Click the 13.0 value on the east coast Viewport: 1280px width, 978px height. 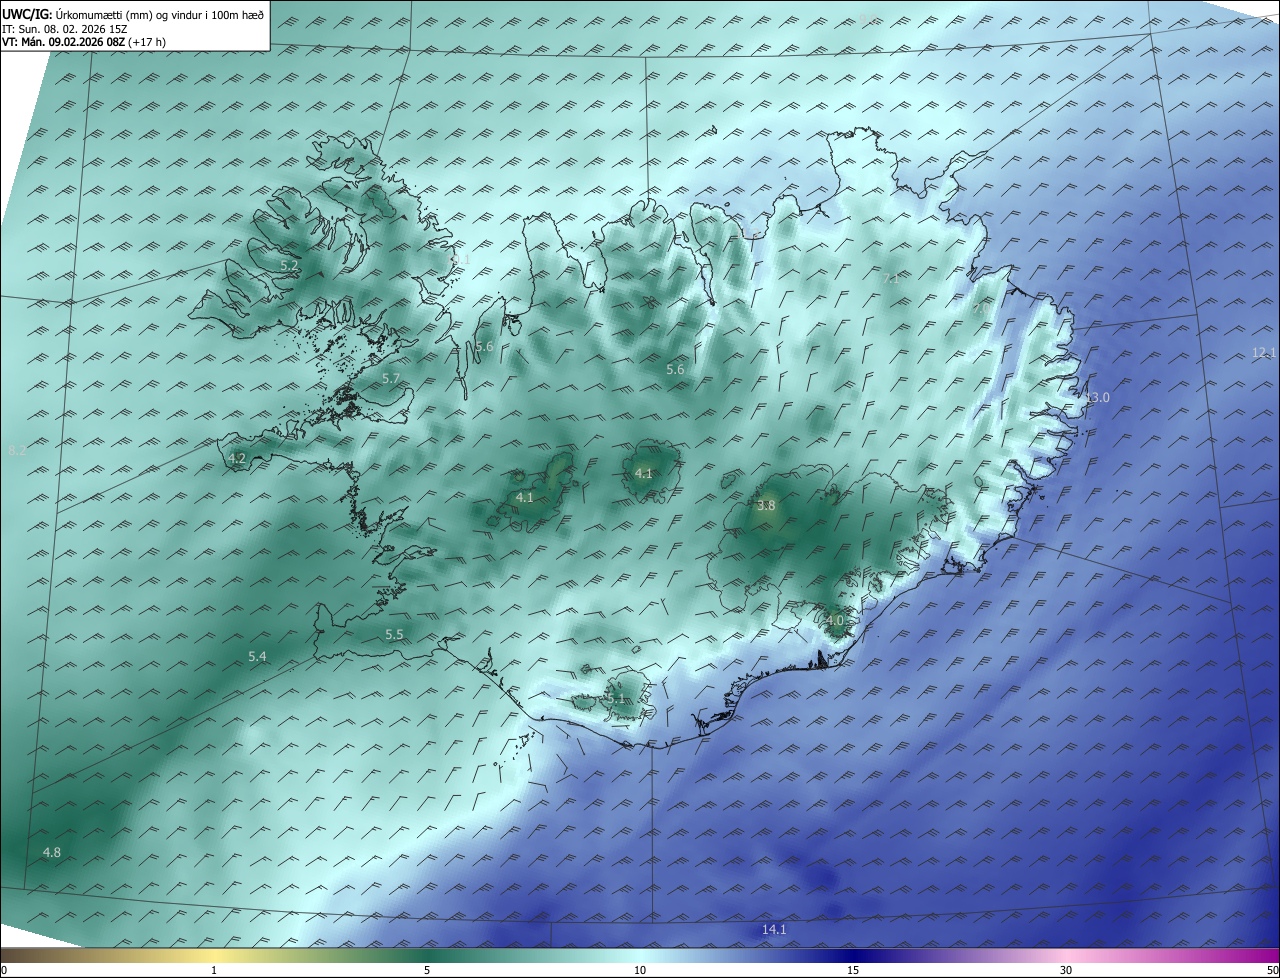coord(1098,398)
